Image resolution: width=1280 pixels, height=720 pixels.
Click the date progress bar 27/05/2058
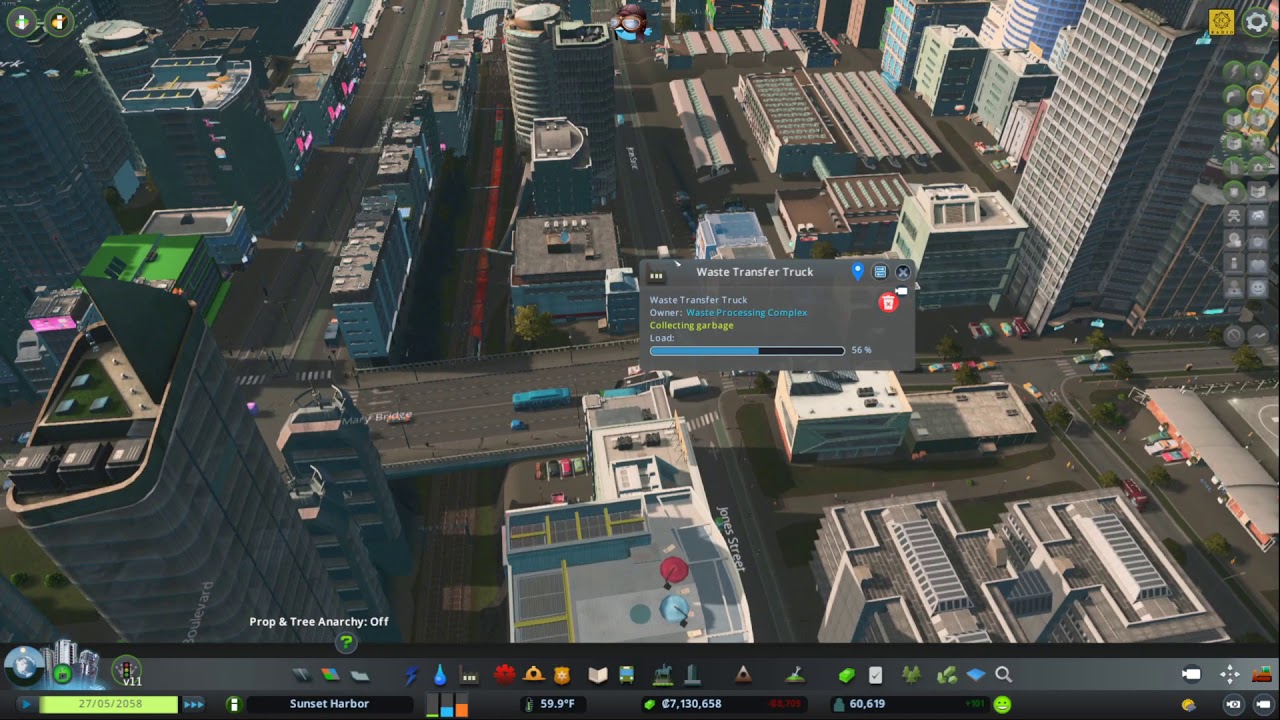(x=108, y=705)
